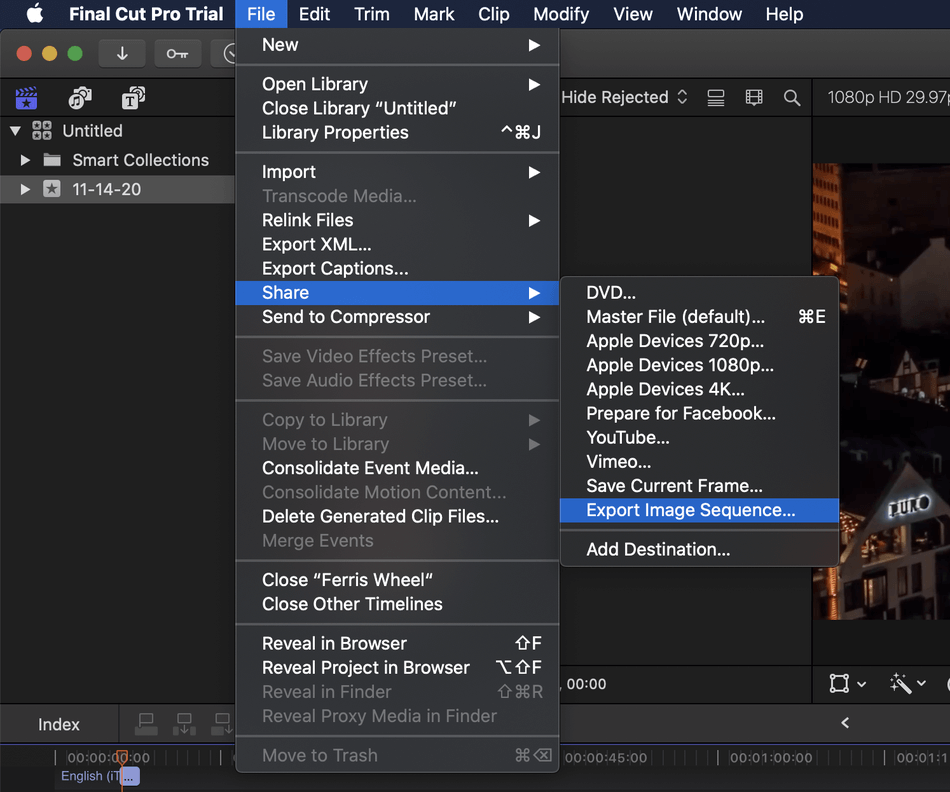Select the Untitled library grid icon
This screenshot has width=950, height=792.
[42, 130]
